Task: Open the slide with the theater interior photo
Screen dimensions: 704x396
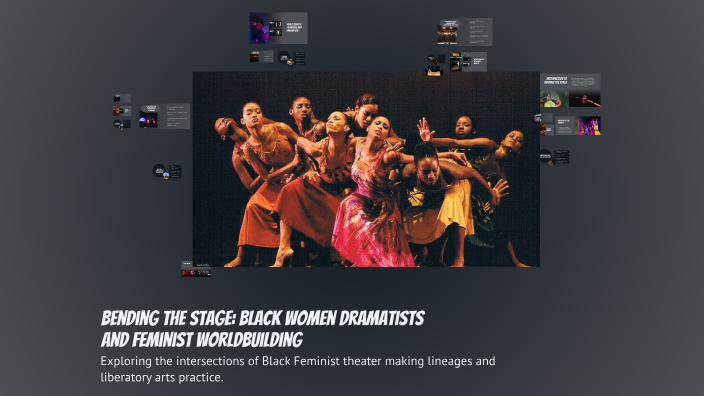Action: [465, 31]
